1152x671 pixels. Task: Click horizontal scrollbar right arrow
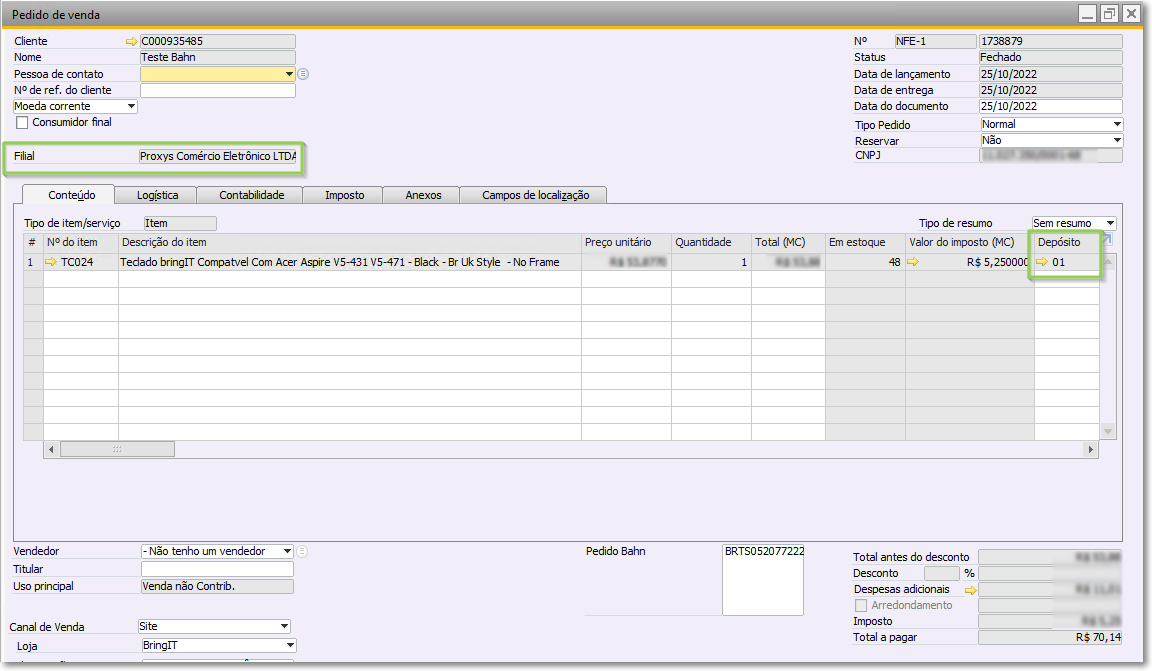[1090, 449]
